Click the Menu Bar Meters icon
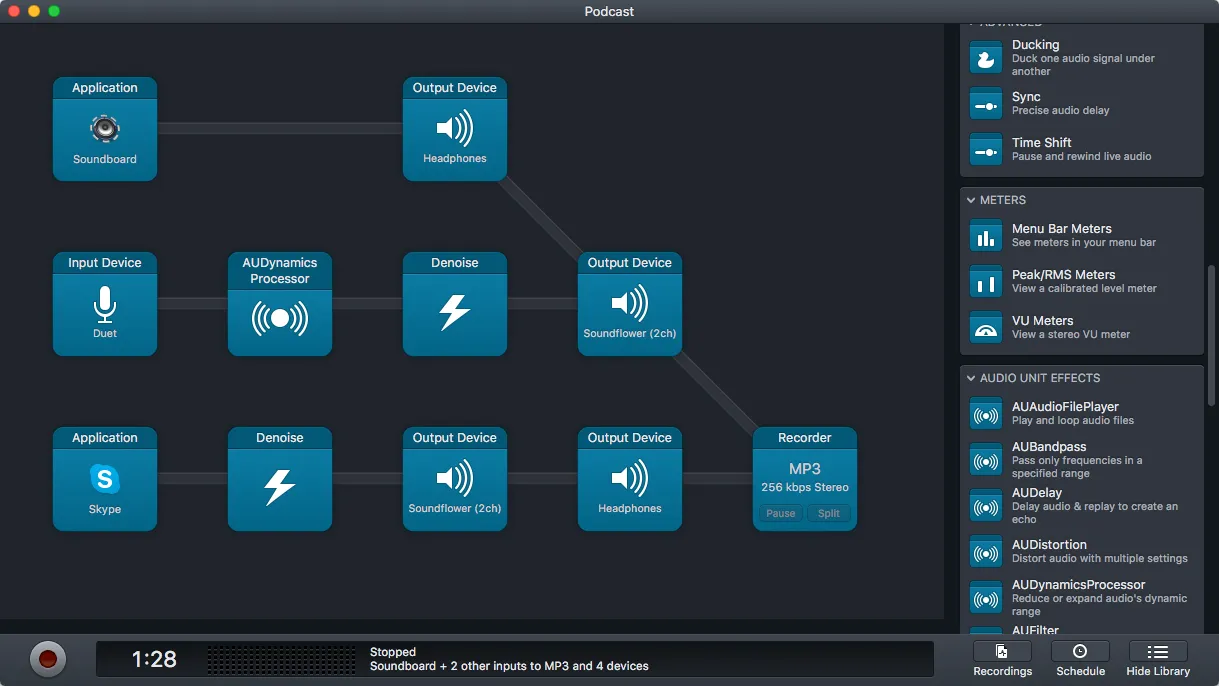The image size is (1219, 686). coord(986,236)
